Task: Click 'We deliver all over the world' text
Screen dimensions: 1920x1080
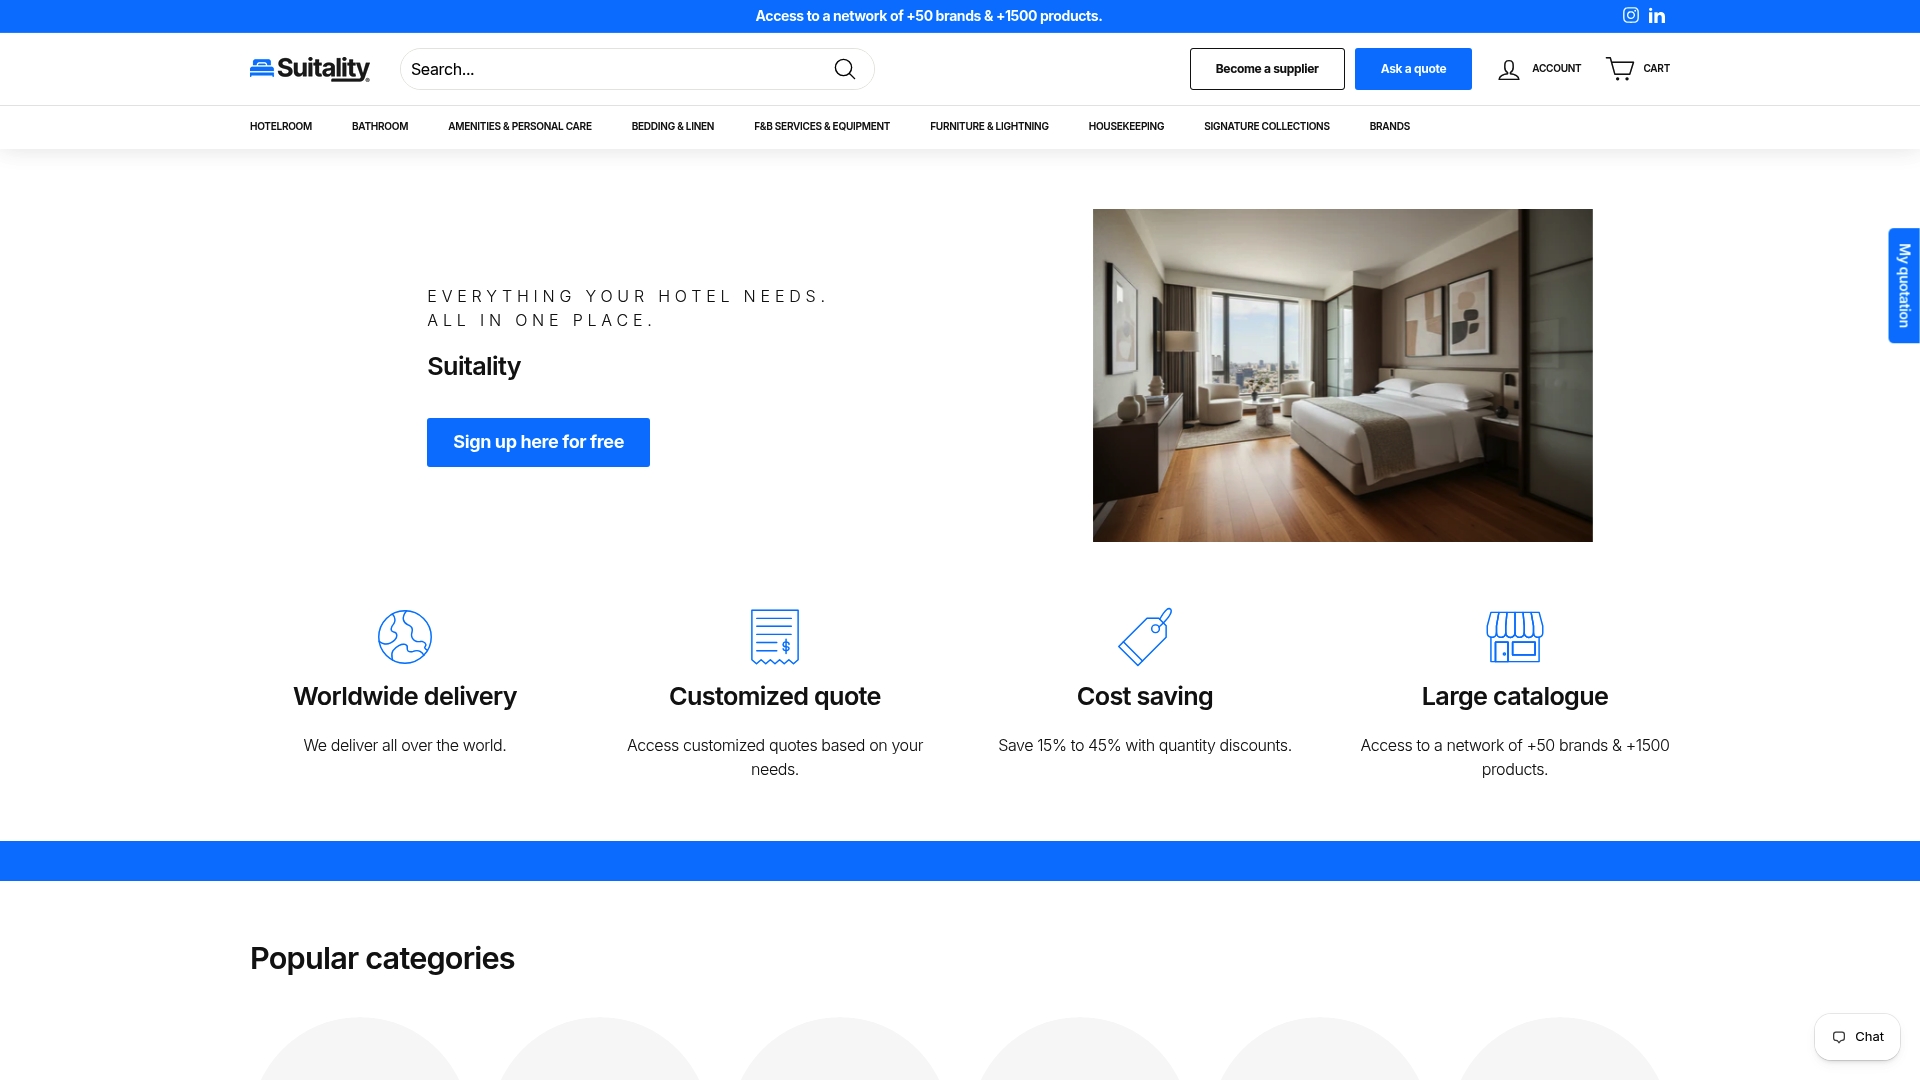Action: pyautogui.click(x=405, y=746)
